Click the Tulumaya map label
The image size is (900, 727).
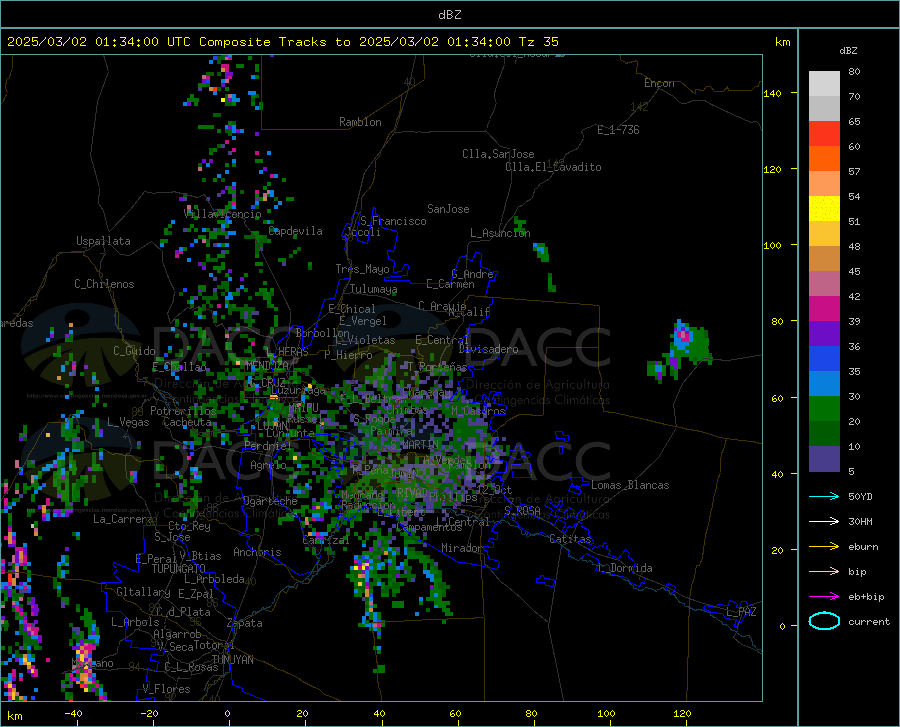click(x=373, y=289)
